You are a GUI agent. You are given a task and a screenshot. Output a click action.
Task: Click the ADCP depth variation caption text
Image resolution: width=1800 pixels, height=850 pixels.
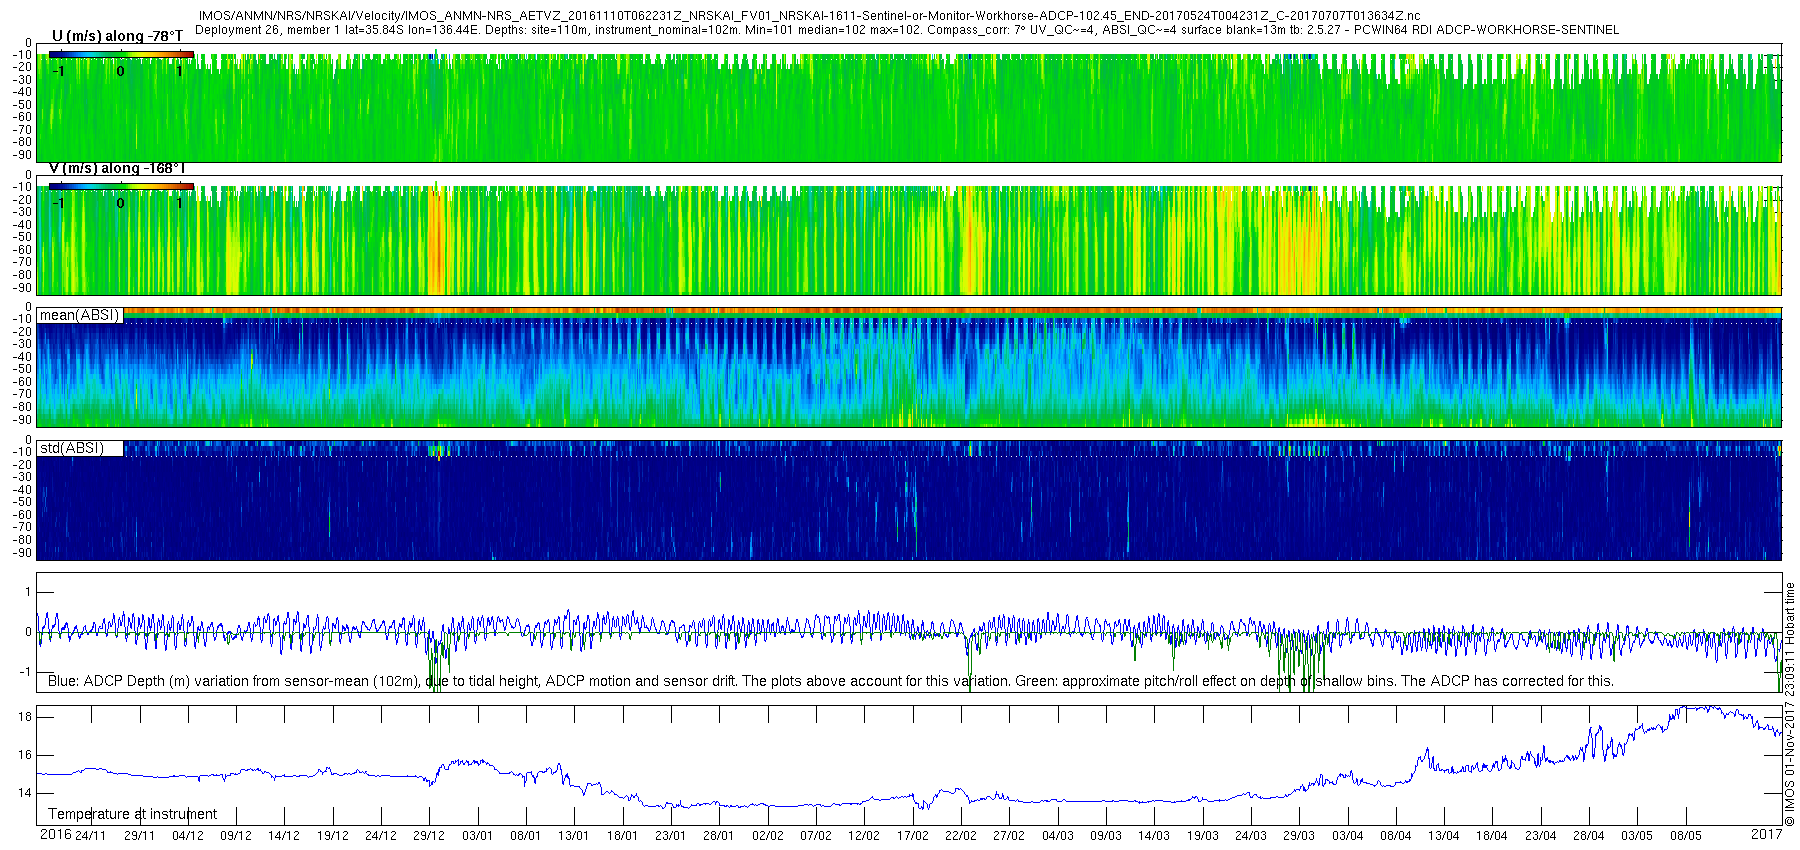[x=830, y=681]
